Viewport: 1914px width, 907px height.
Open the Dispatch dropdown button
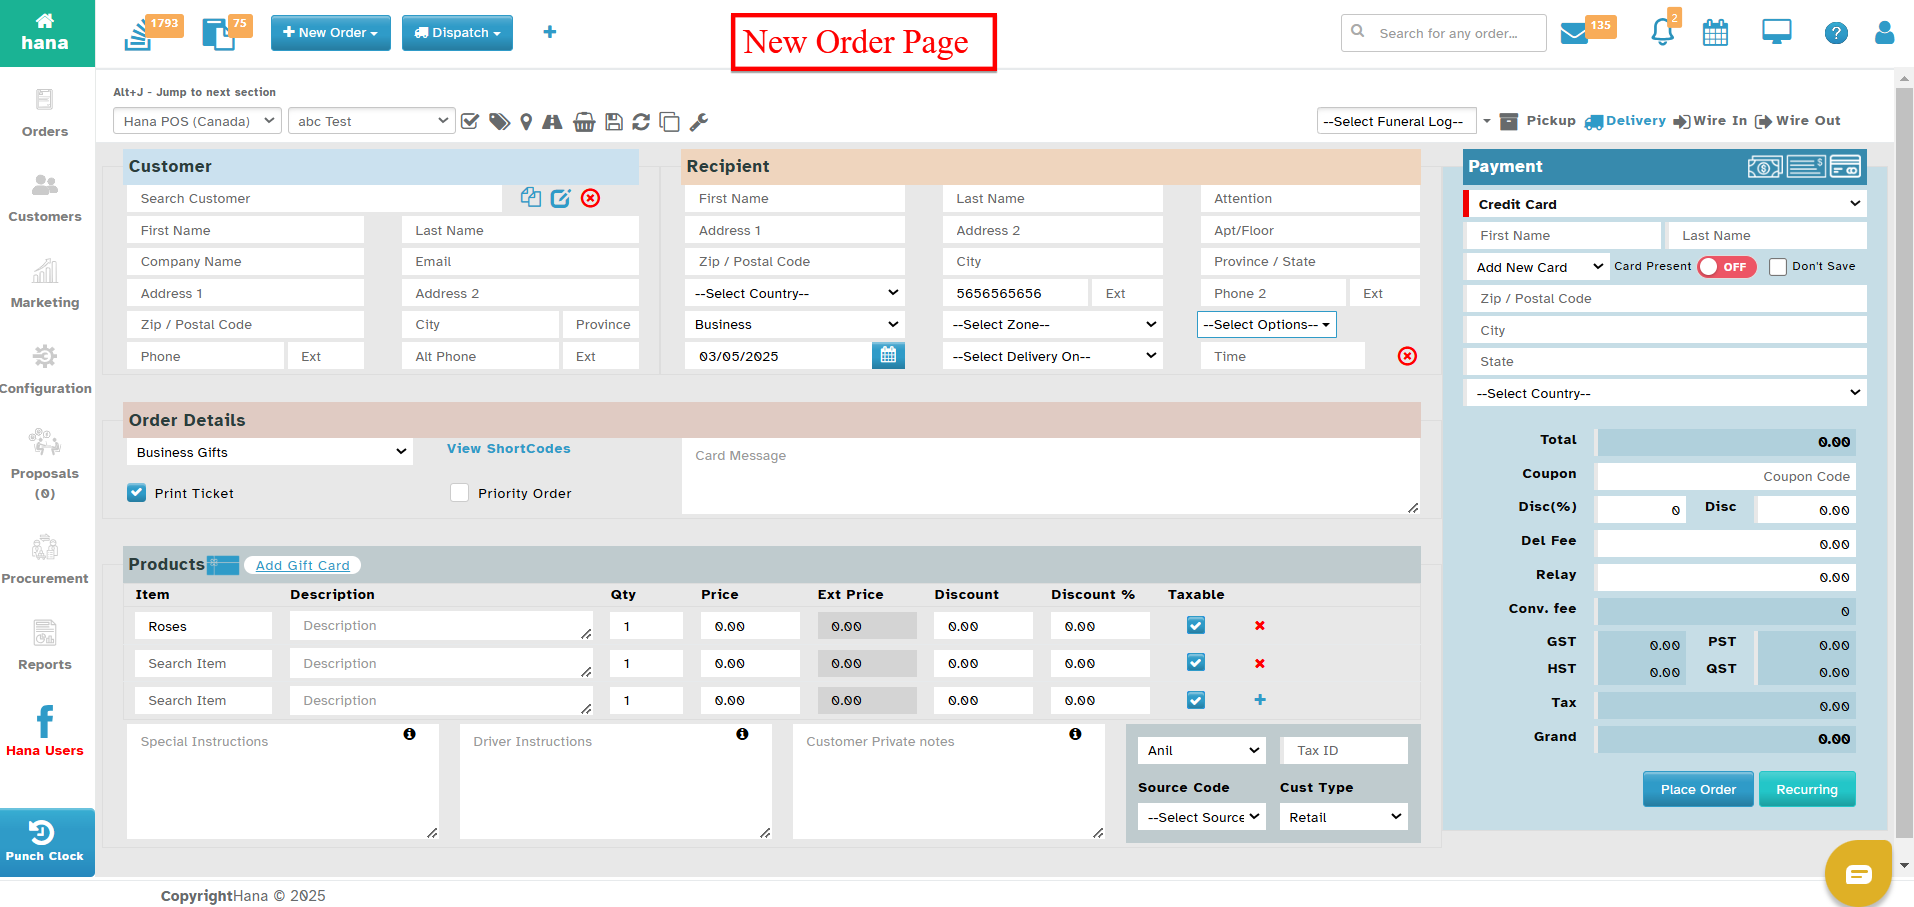click(x=457, y=33)
